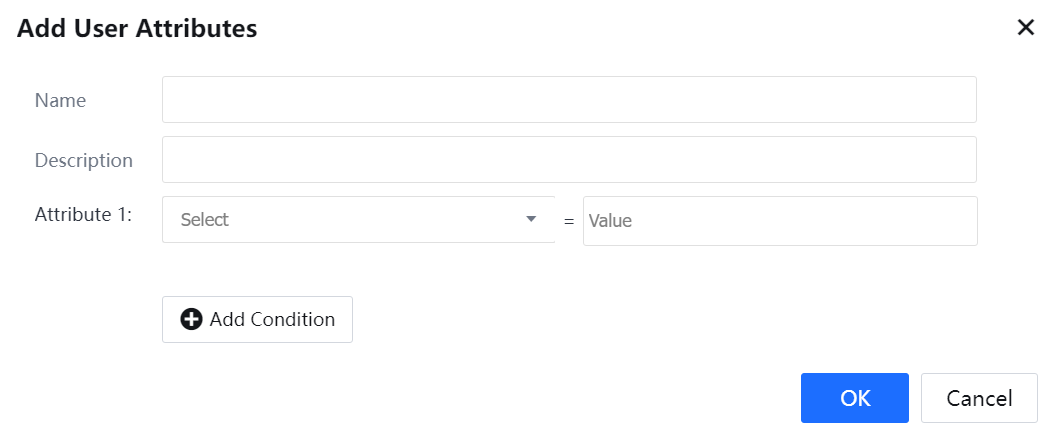Click the Attribute 1 label
Viewport: 1053px width, 435px height.
(83, 215)
